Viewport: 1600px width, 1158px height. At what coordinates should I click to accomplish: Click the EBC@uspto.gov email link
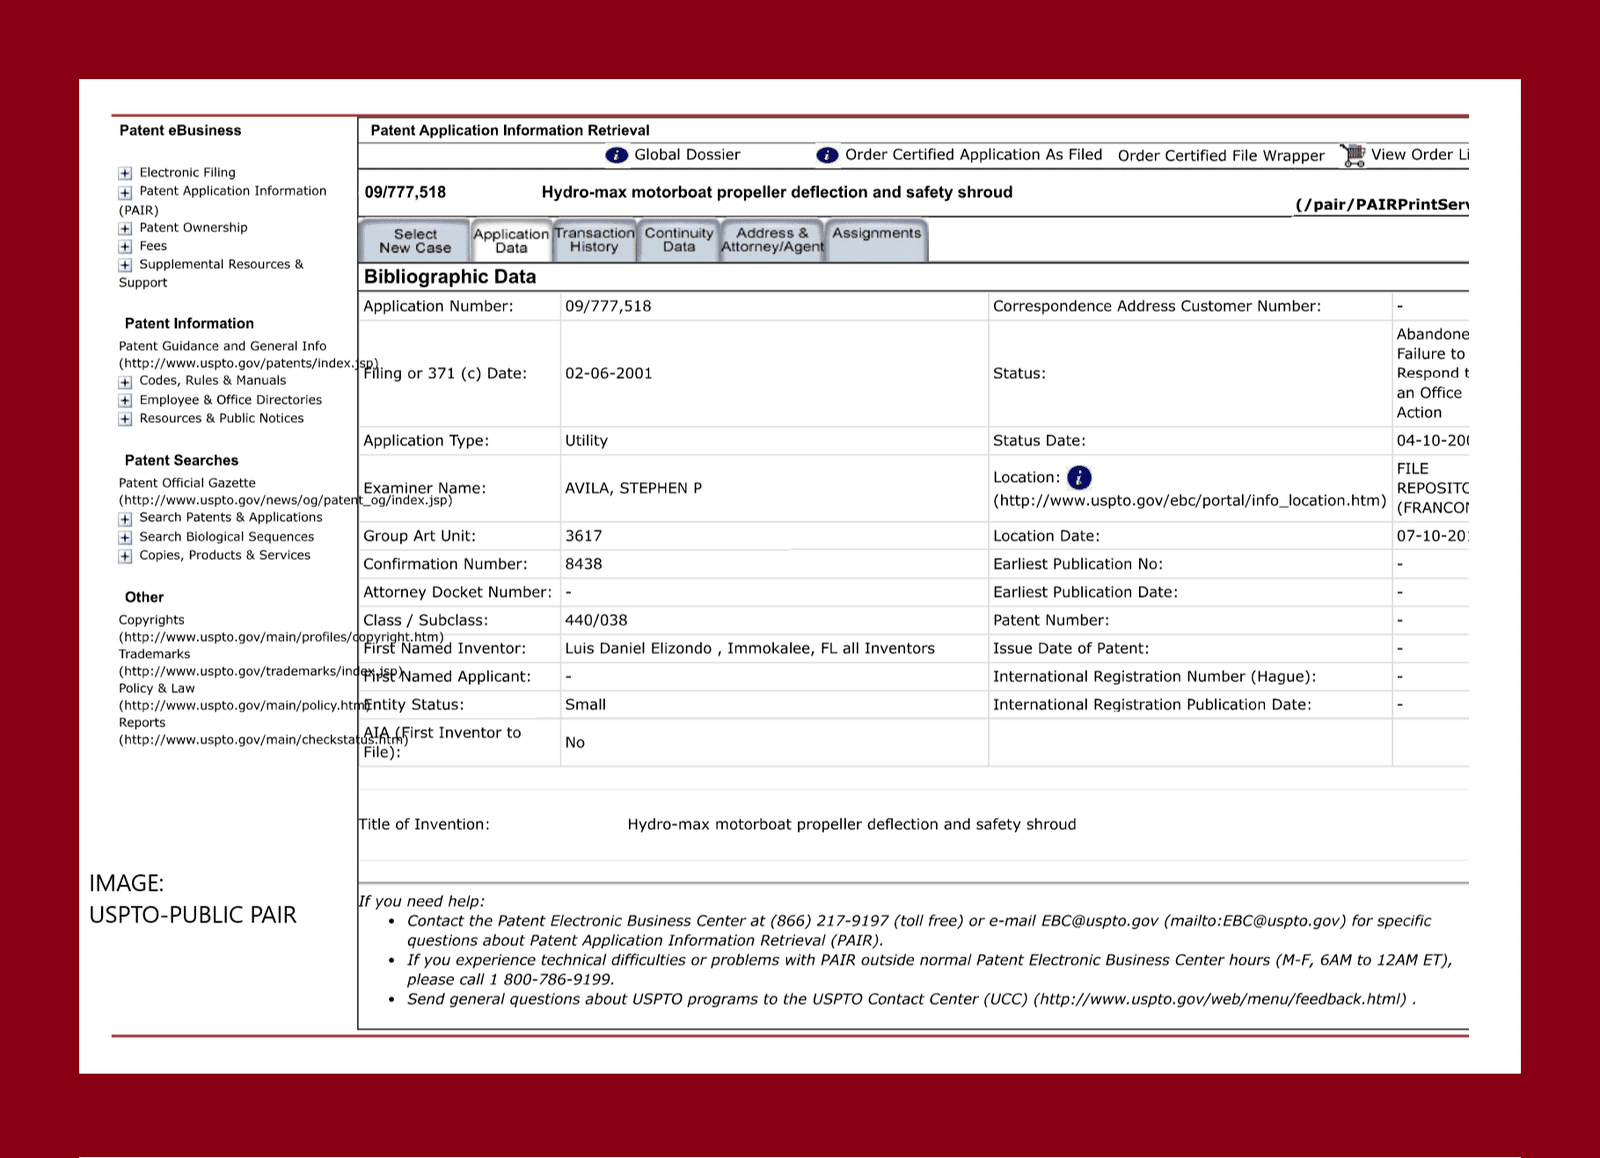tap(1100, 921)
